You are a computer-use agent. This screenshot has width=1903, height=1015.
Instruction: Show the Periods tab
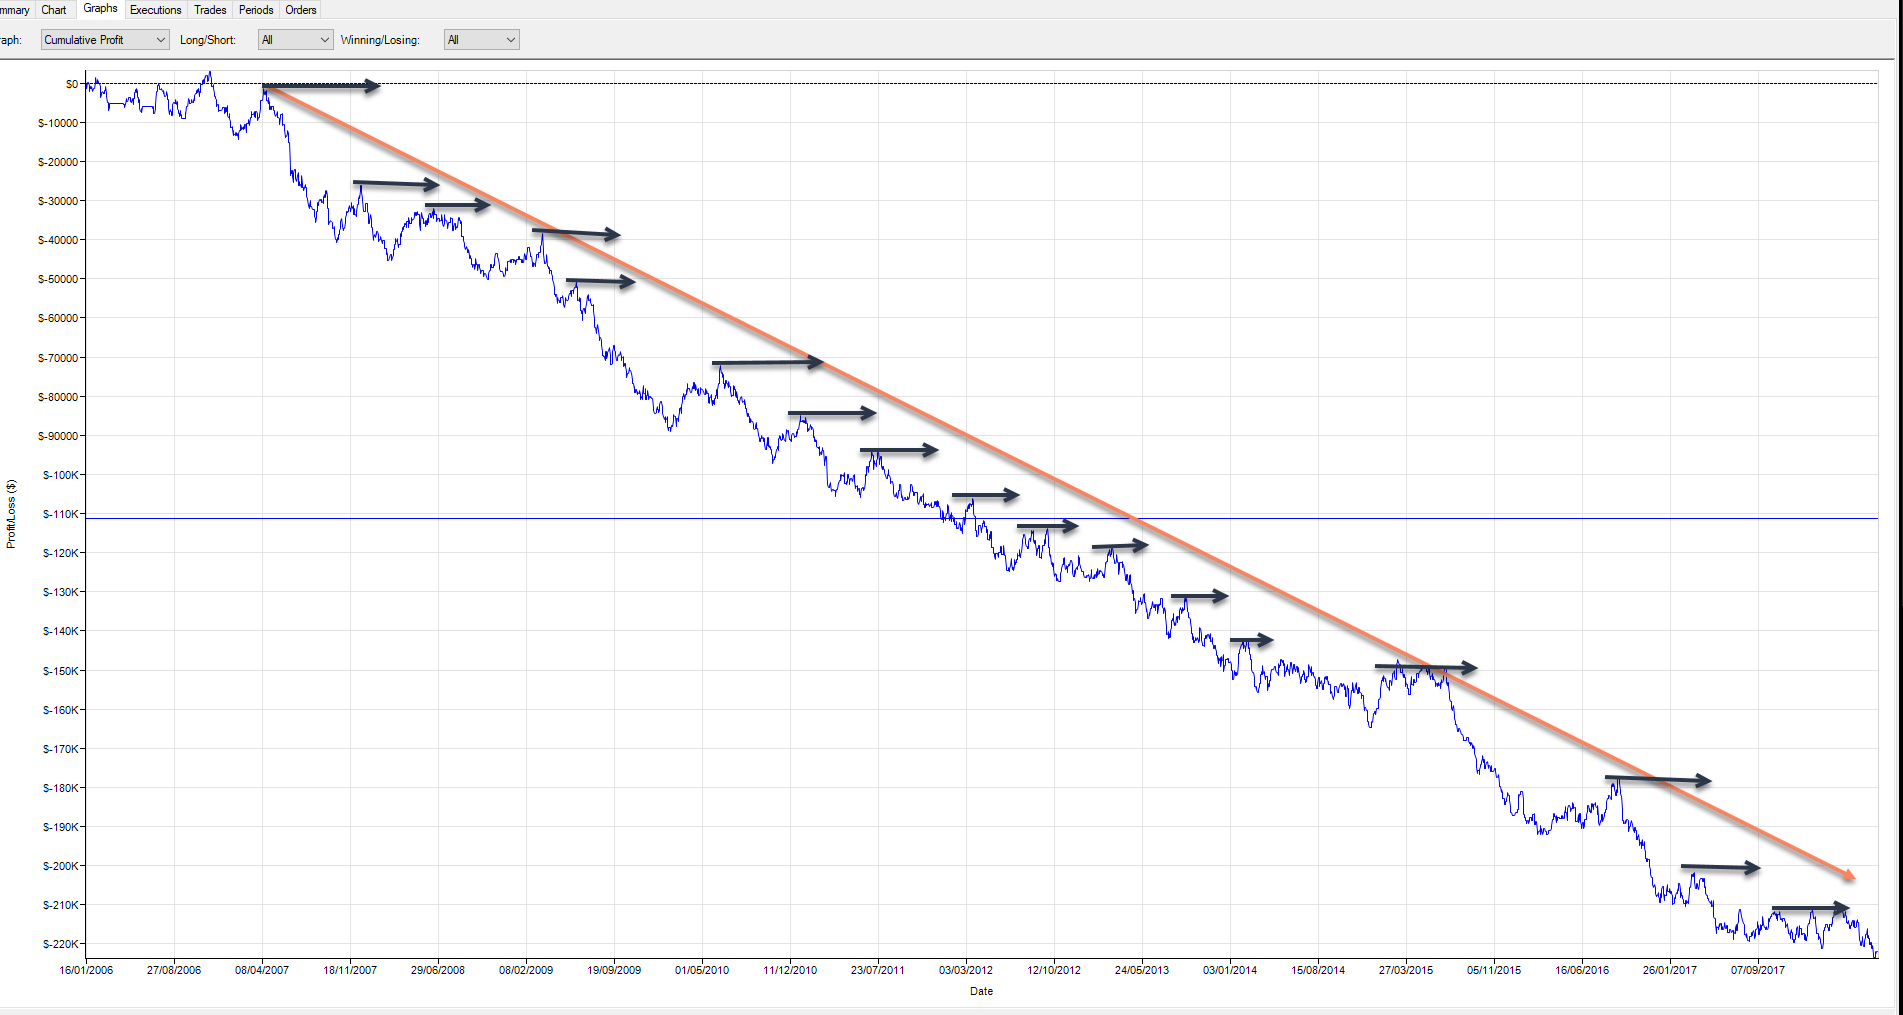[x=256, y=10]
